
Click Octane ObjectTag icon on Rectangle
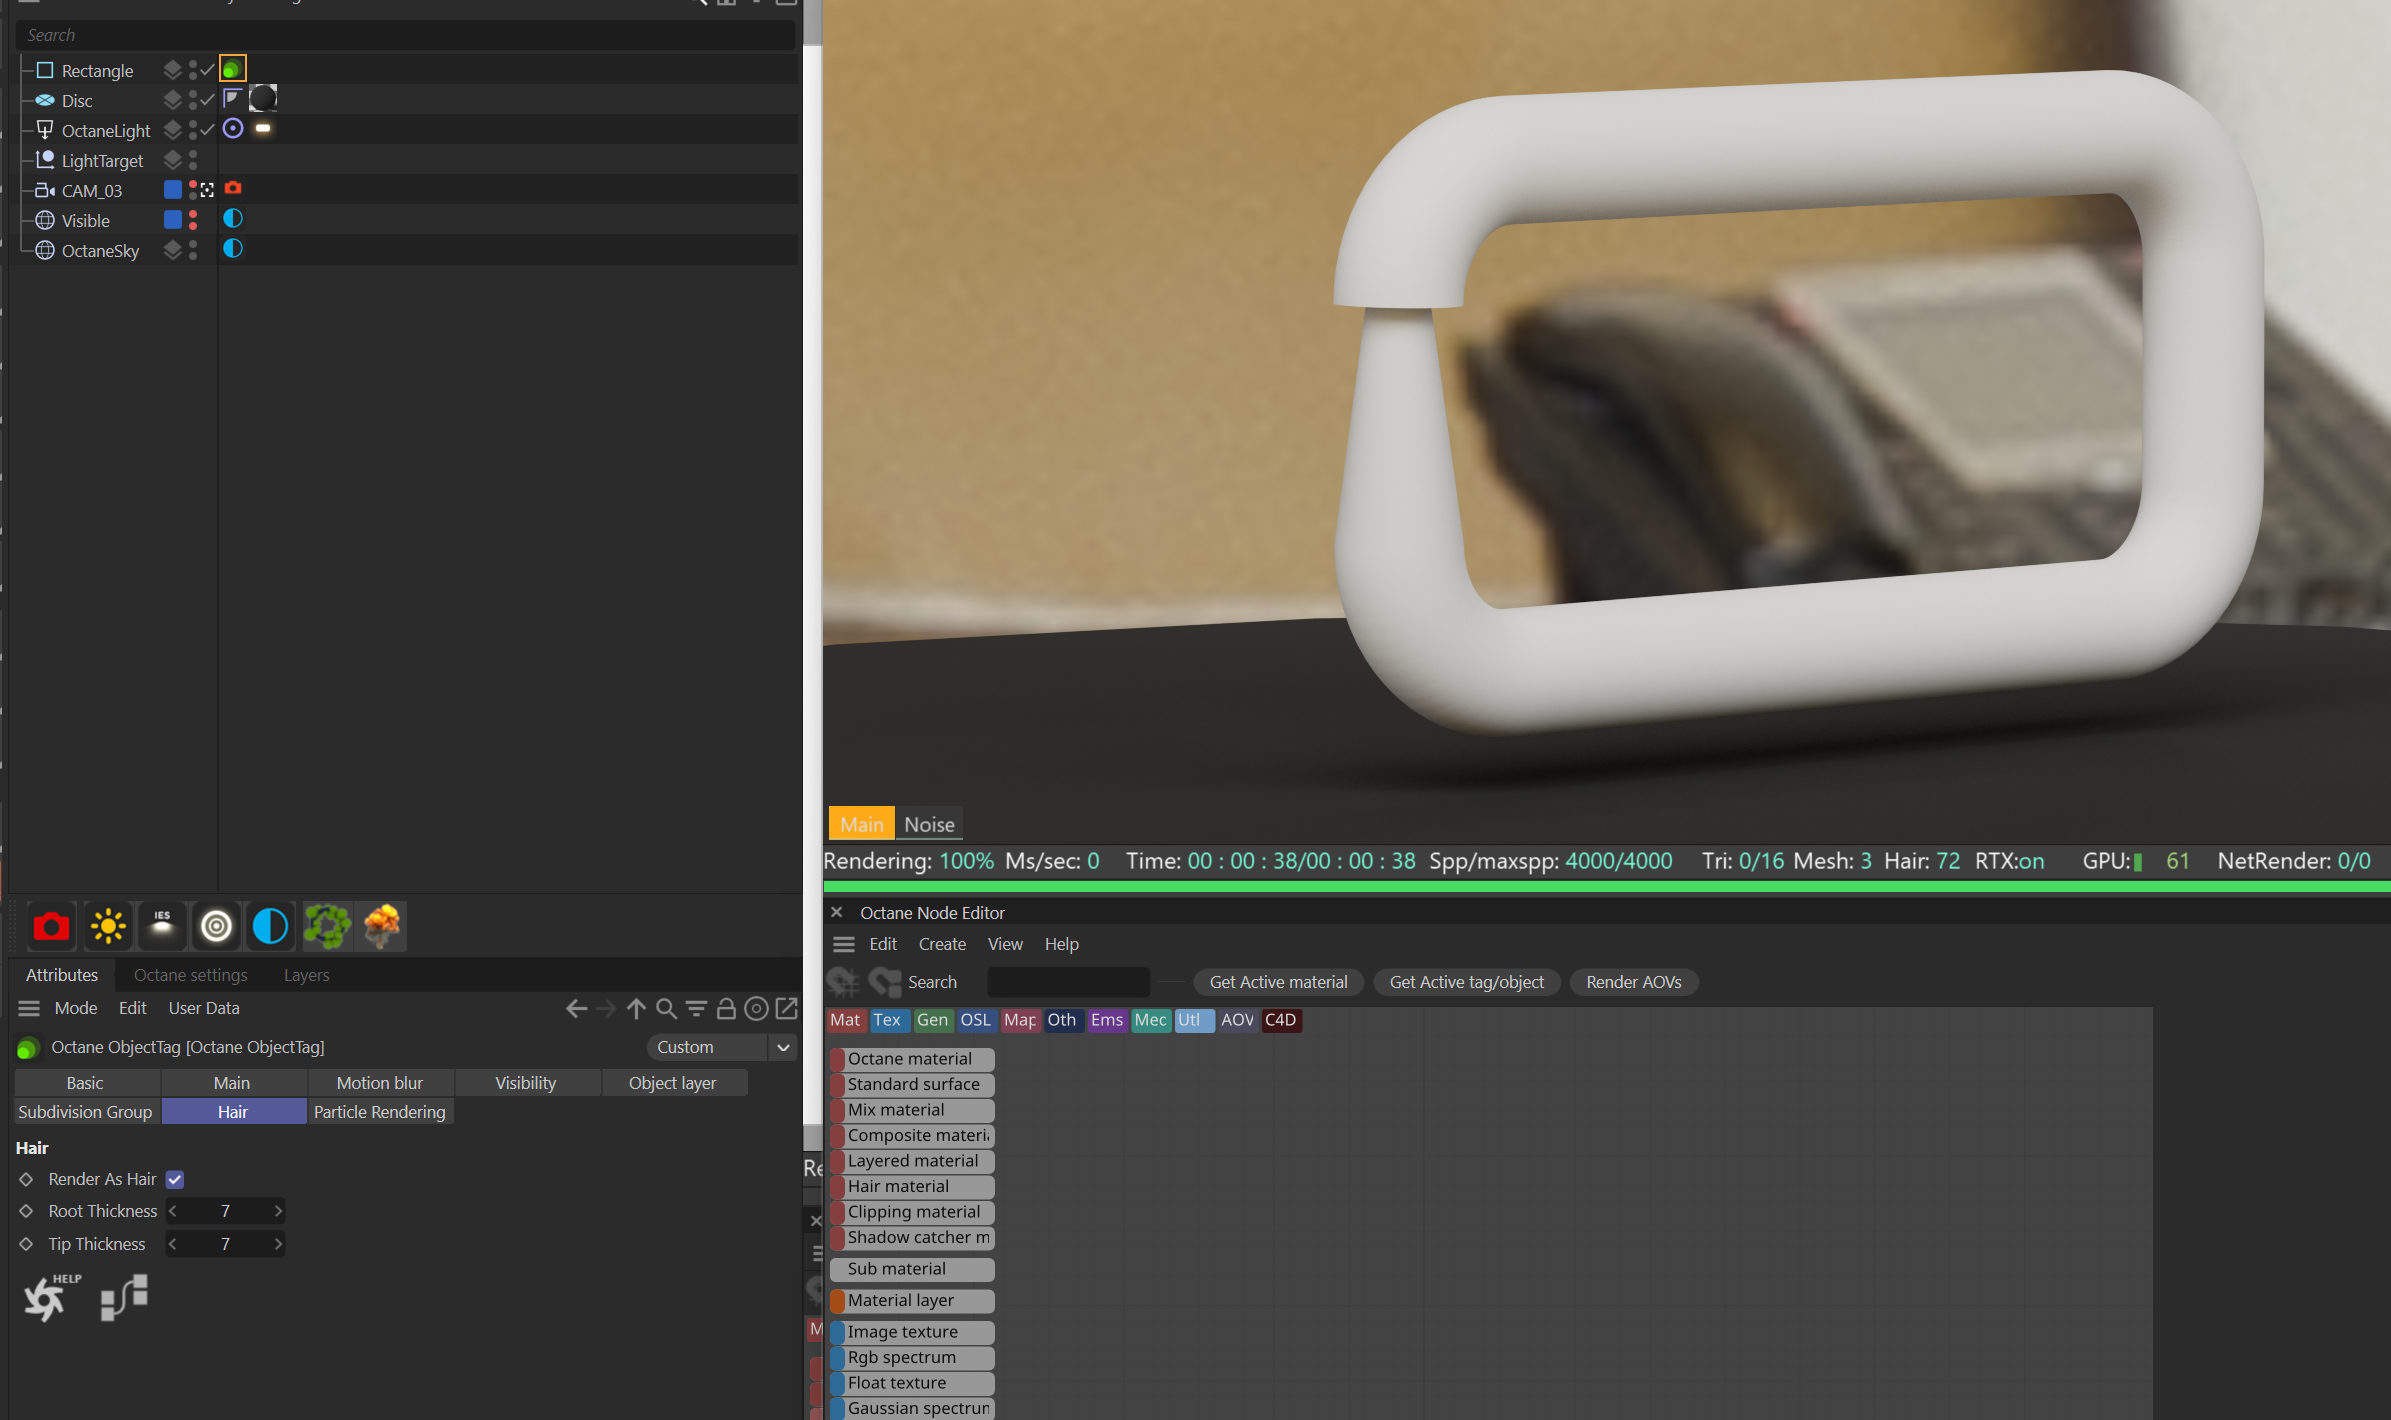(x=232, y=69)
